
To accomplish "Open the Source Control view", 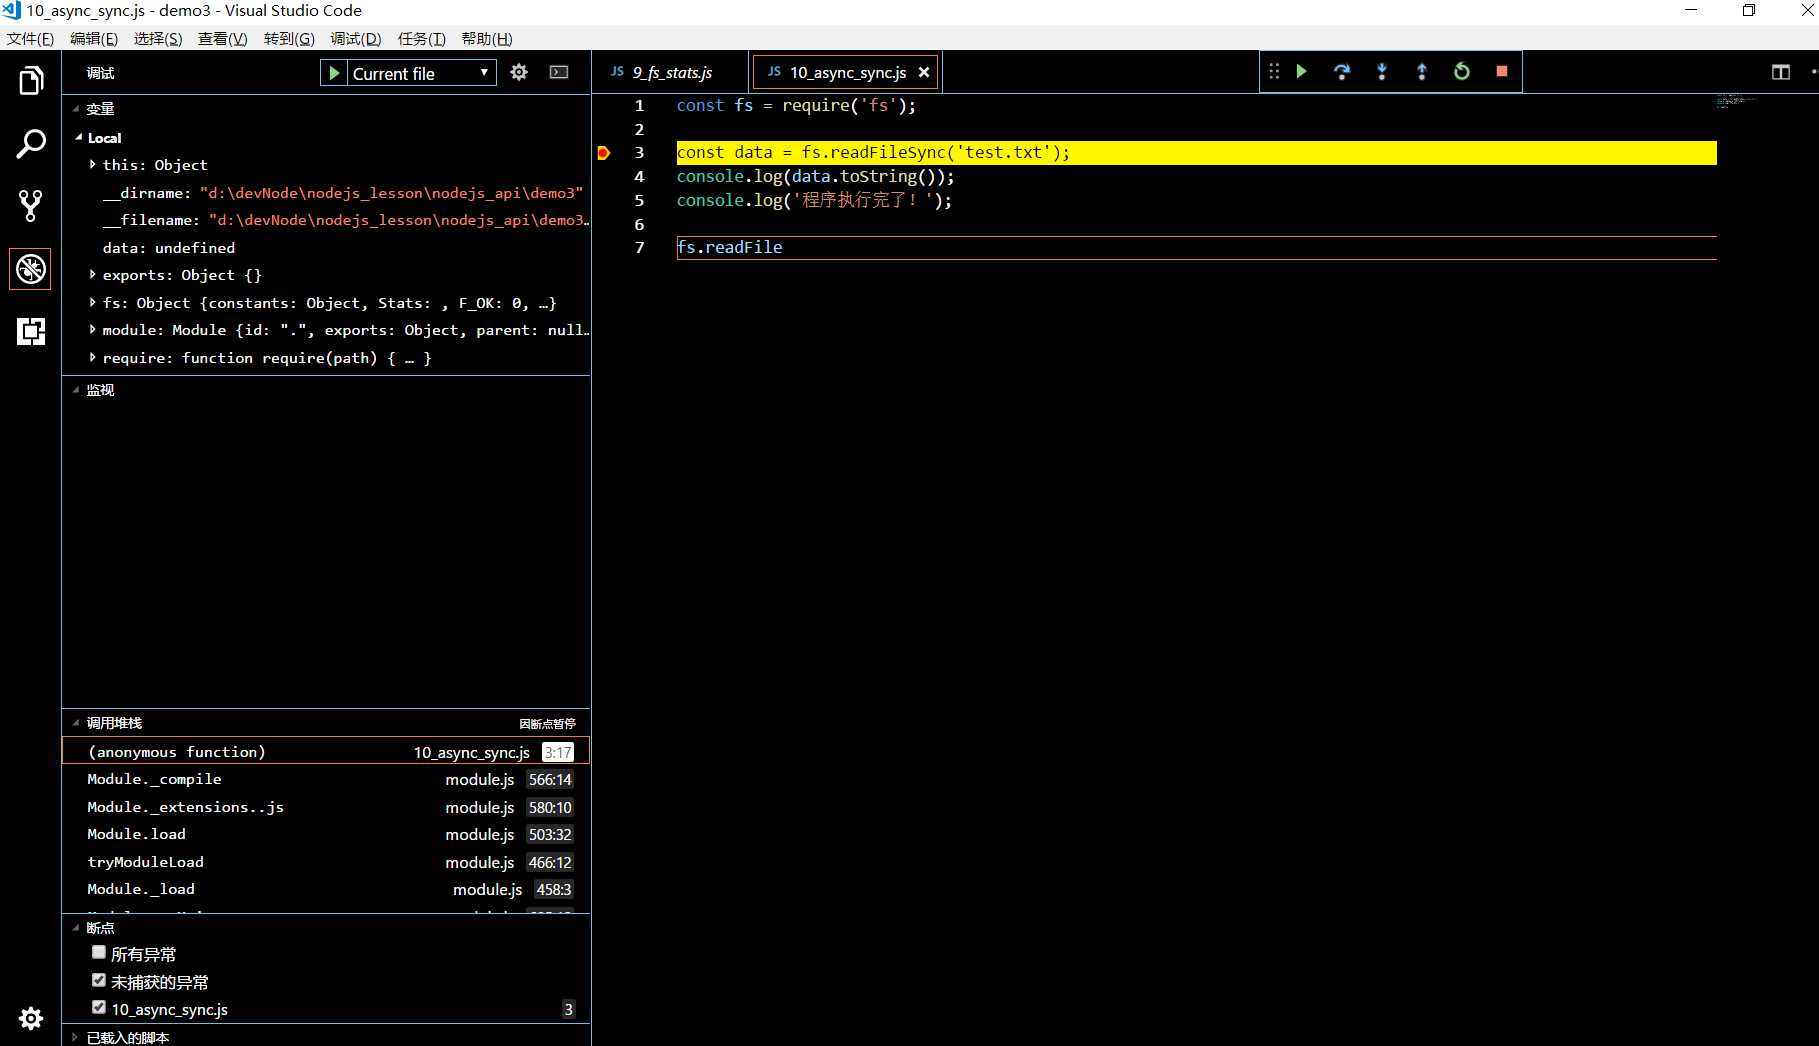I will click(x=31, y=206).
